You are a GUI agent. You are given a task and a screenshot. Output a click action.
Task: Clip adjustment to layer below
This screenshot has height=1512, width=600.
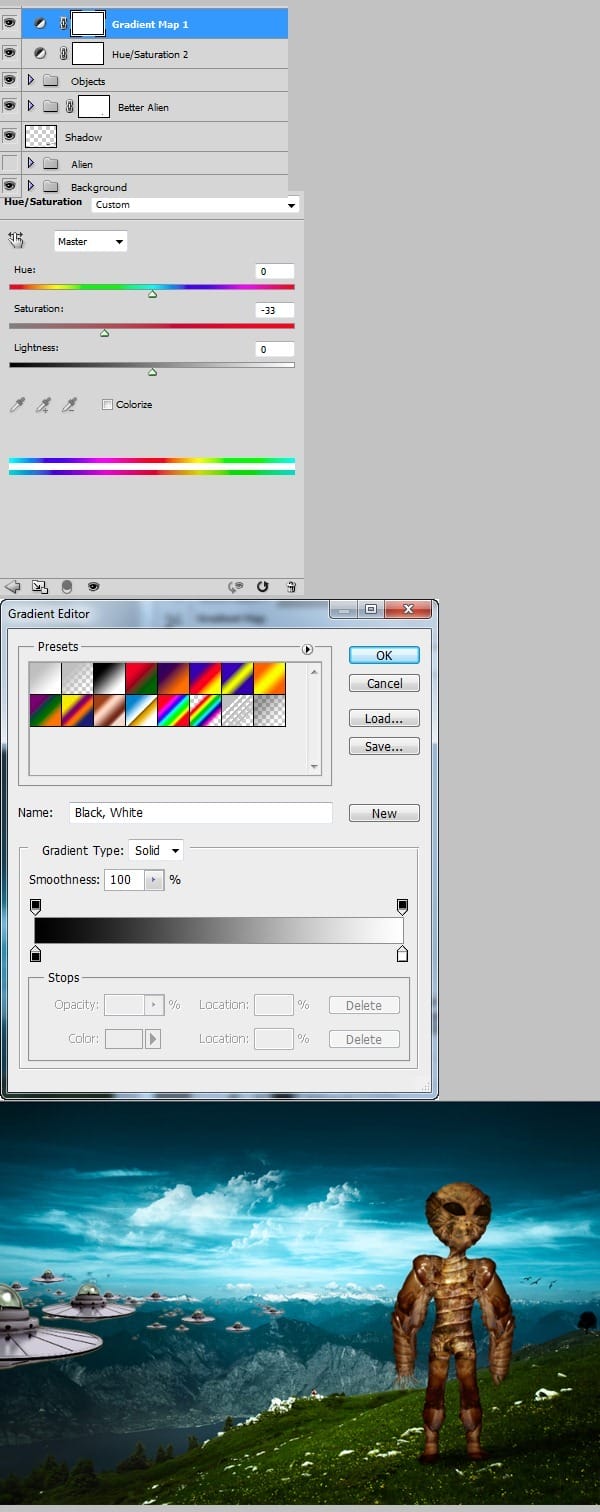[67, 587]
